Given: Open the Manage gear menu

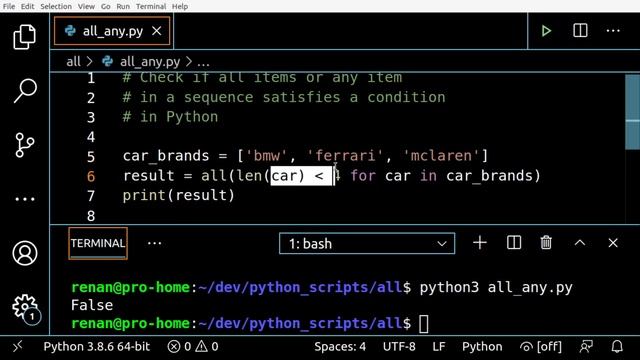Looking at the screenshot, I should pyautogui.click(x=25, y=308).
